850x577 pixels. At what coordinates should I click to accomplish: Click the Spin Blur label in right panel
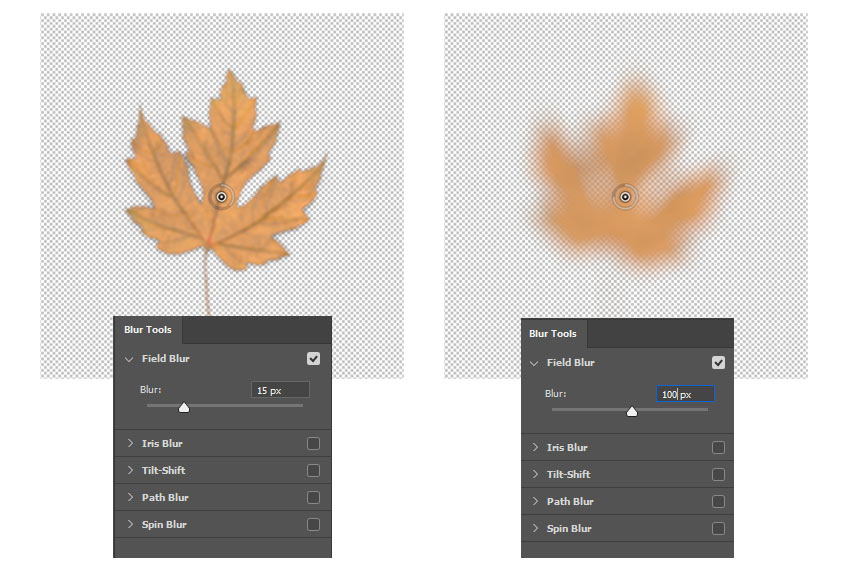569,528
